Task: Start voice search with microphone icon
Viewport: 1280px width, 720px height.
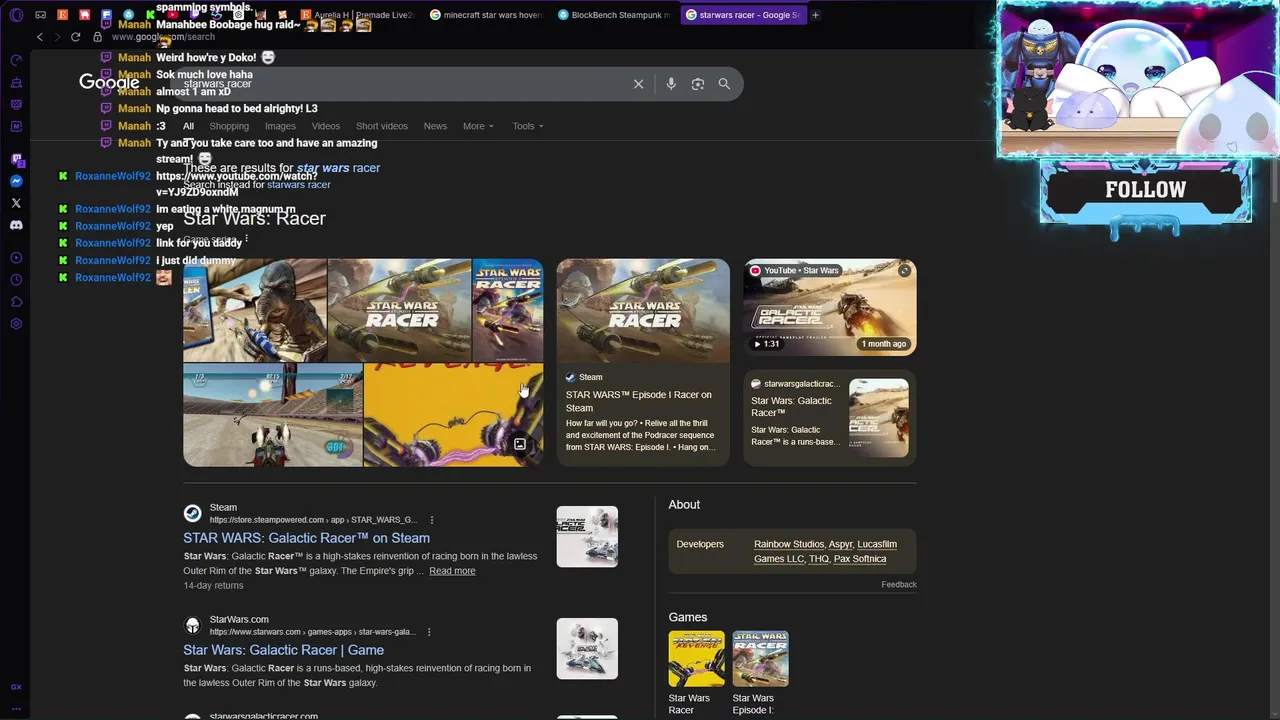Action: 671,84
